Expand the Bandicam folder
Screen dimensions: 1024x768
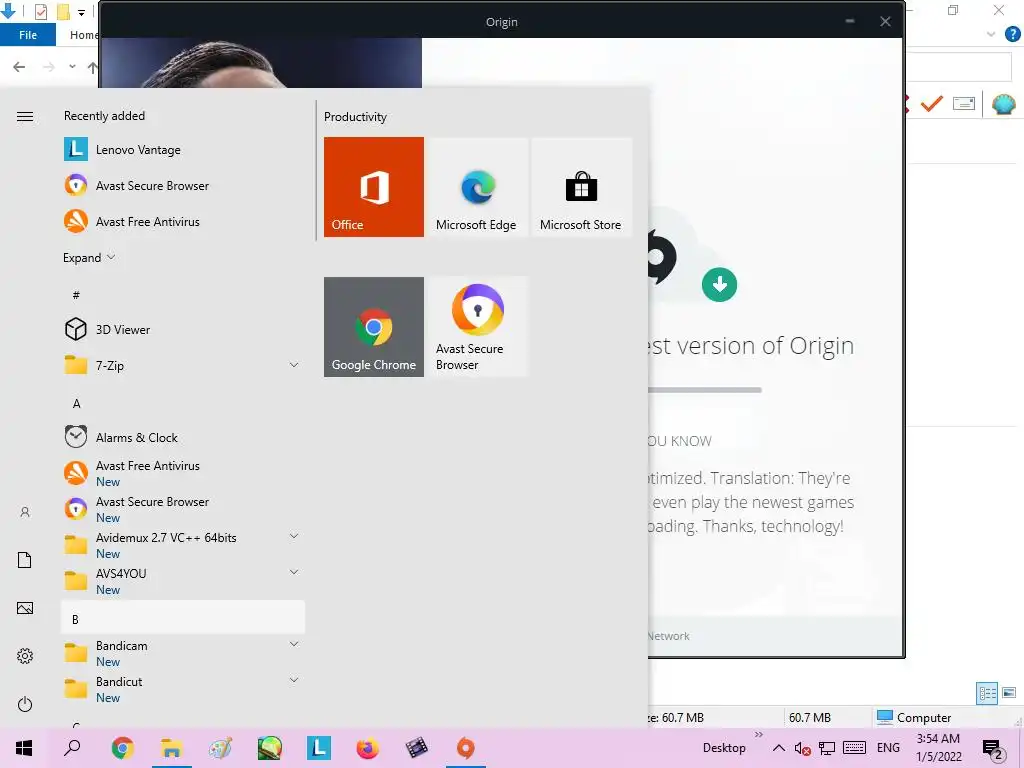tap(294, 644)
